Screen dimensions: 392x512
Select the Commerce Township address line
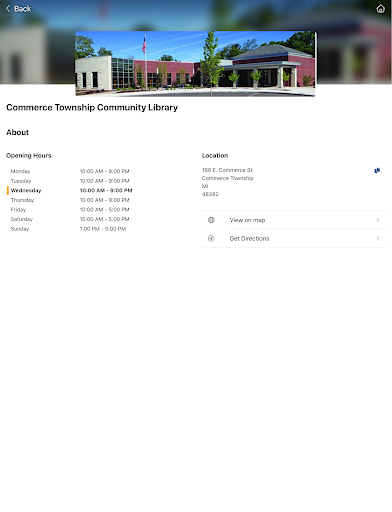point(228,178)
